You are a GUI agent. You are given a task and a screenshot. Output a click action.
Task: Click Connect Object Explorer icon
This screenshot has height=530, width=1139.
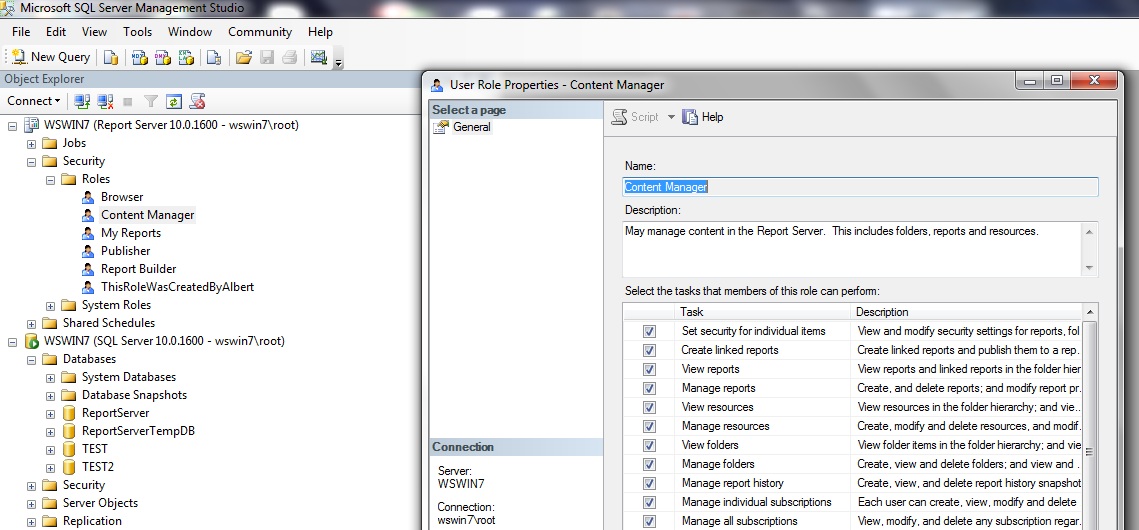tap(82, 101)
